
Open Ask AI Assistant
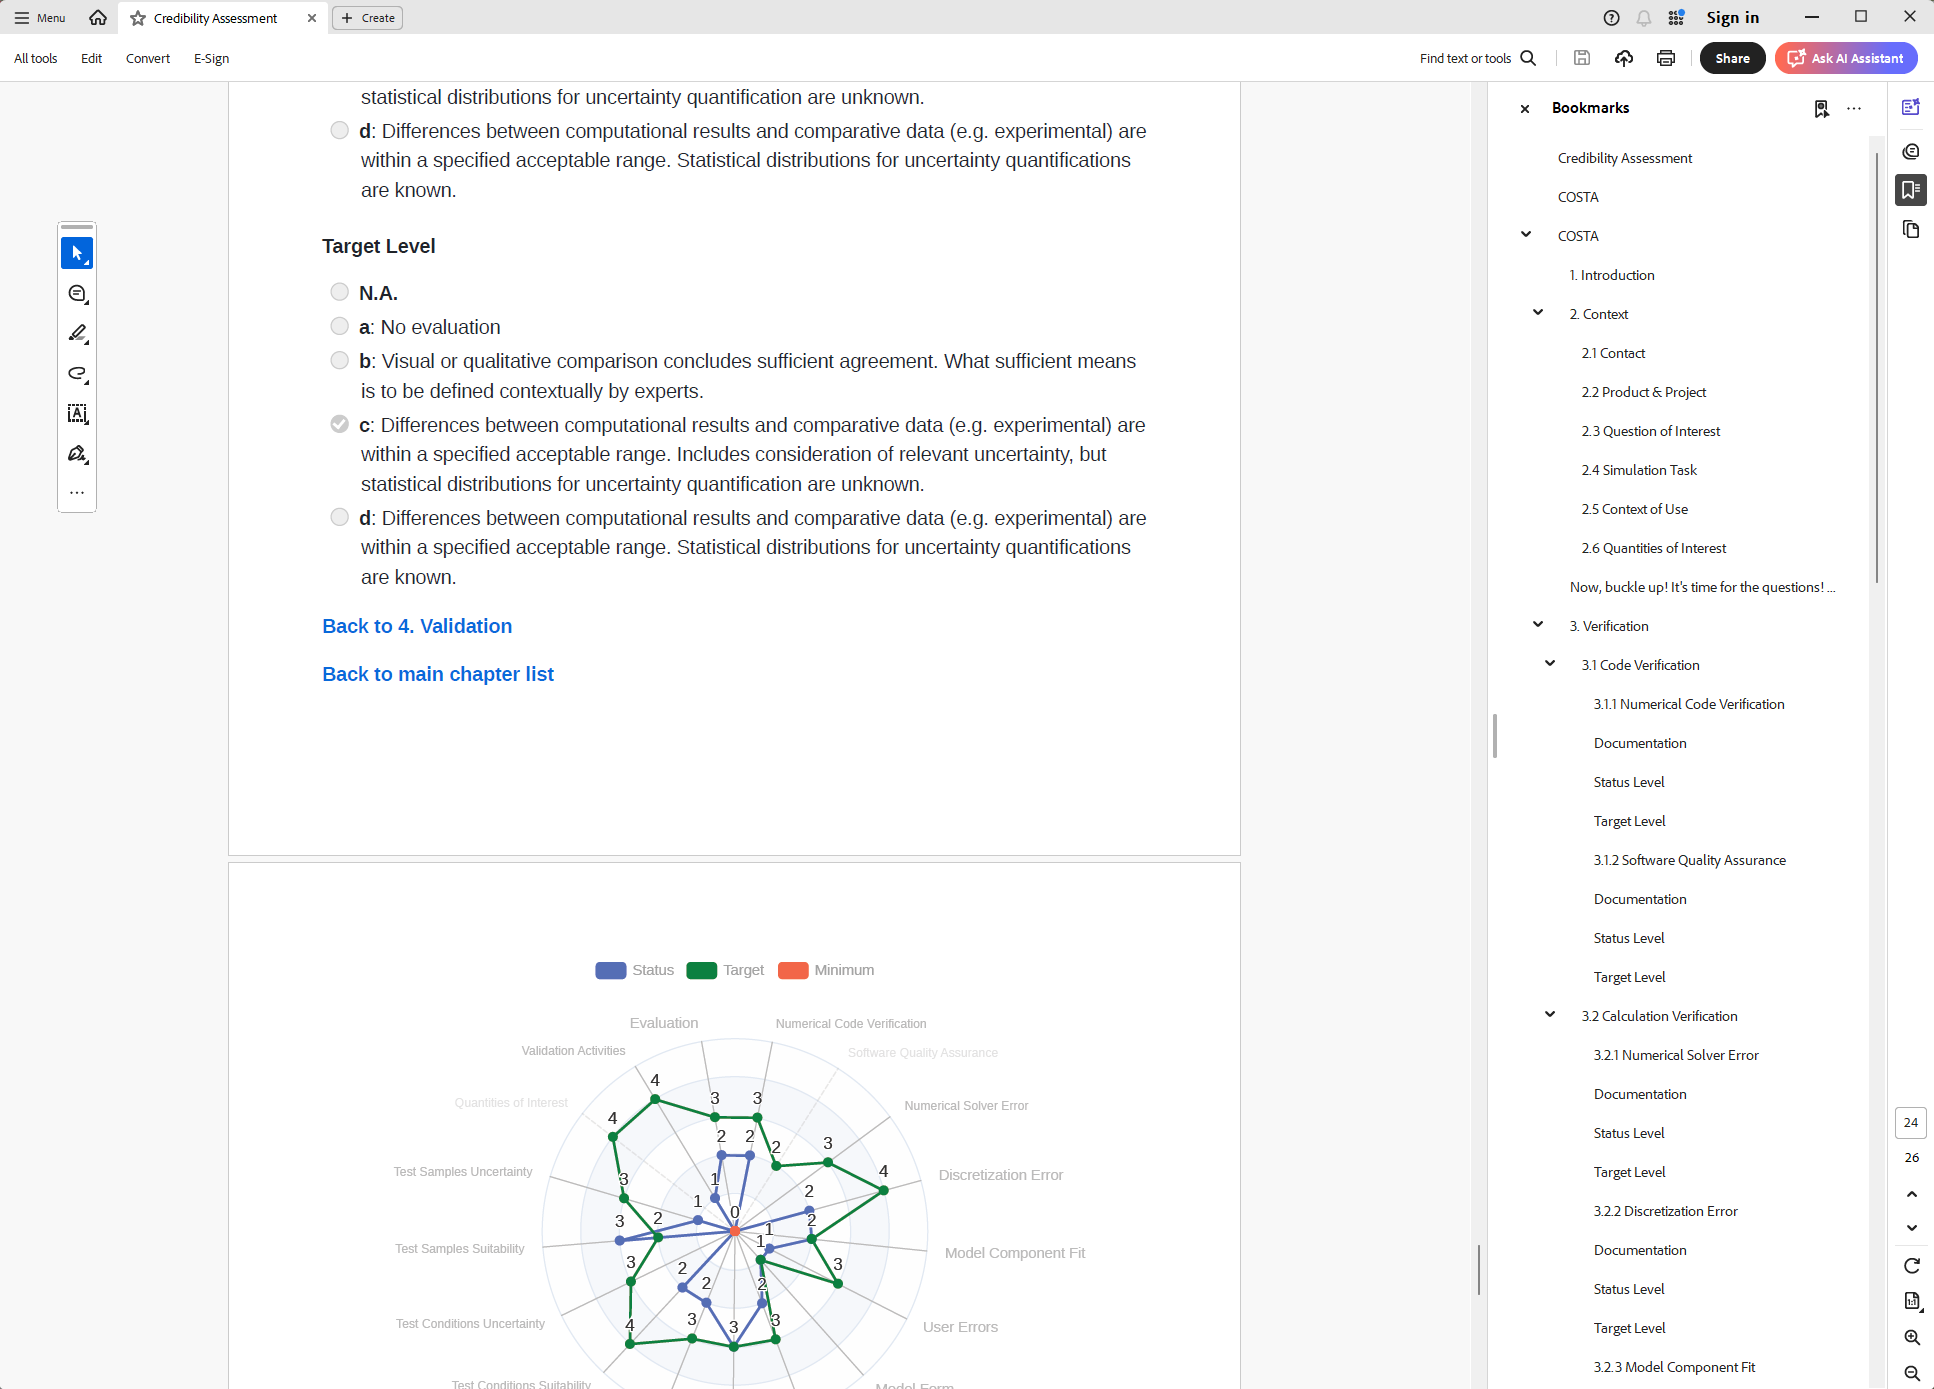[1846, 58]
